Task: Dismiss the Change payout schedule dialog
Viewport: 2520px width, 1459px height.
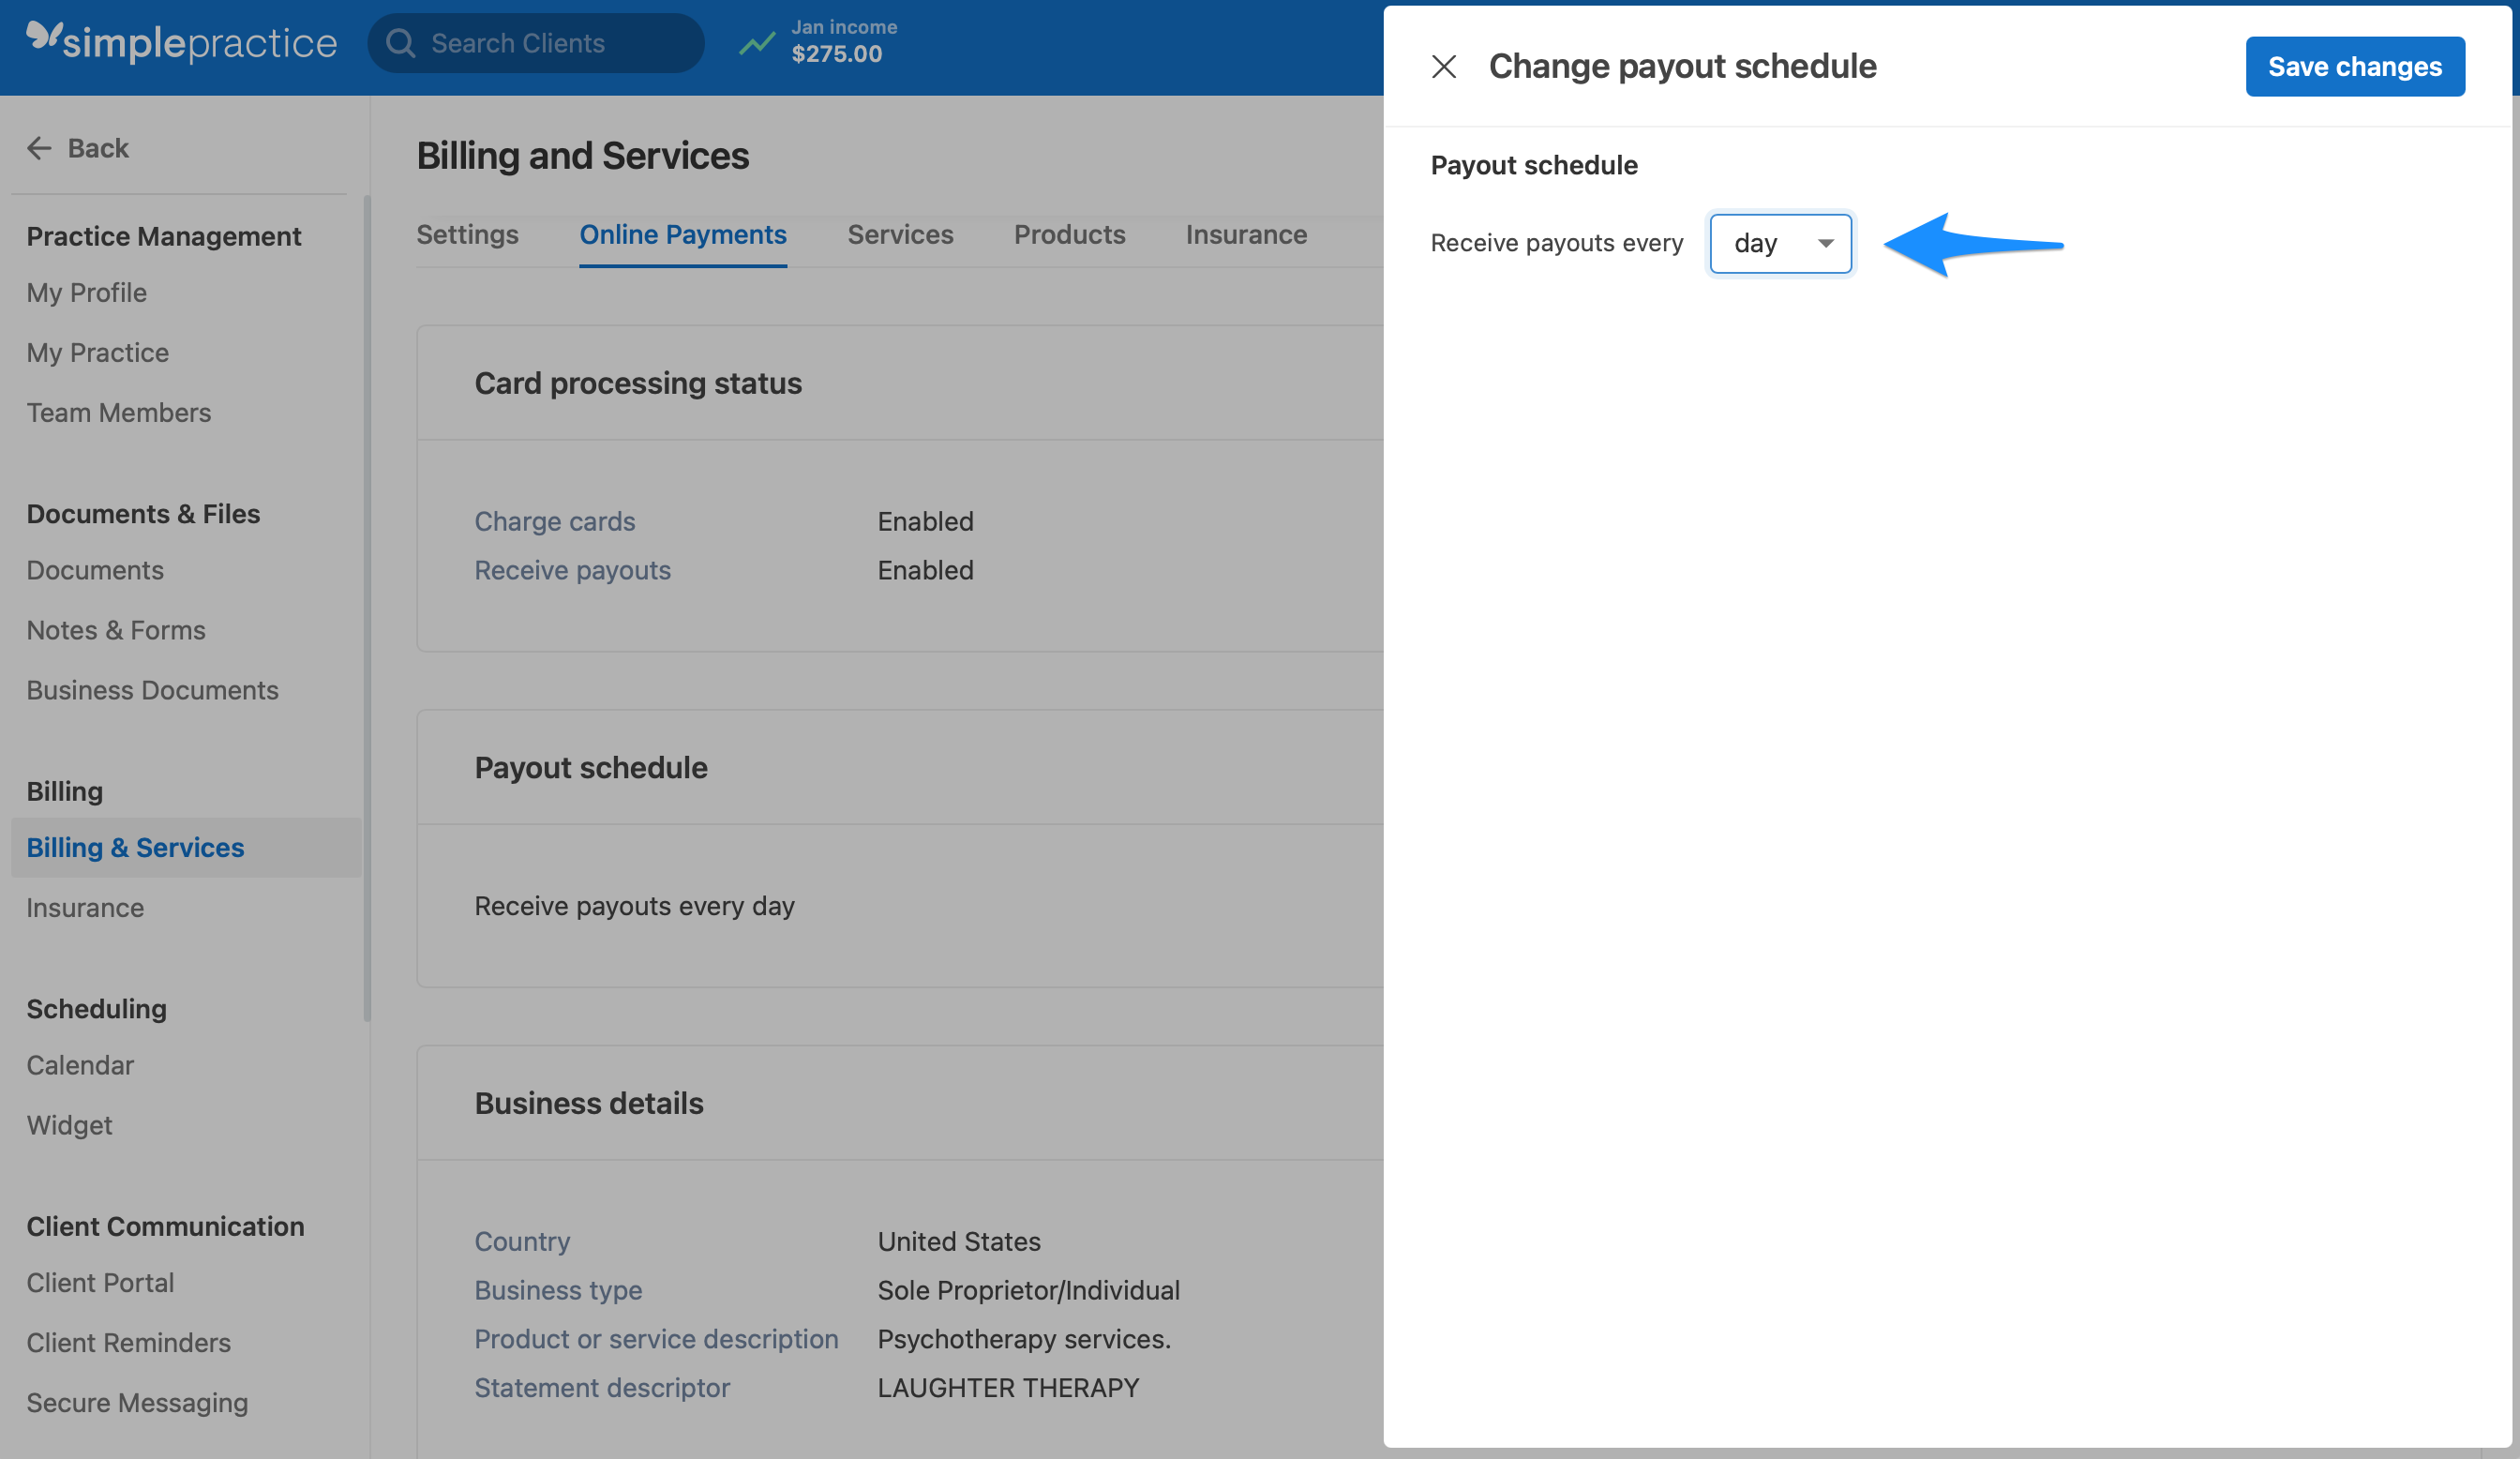Action: [x=1444, y=66]
